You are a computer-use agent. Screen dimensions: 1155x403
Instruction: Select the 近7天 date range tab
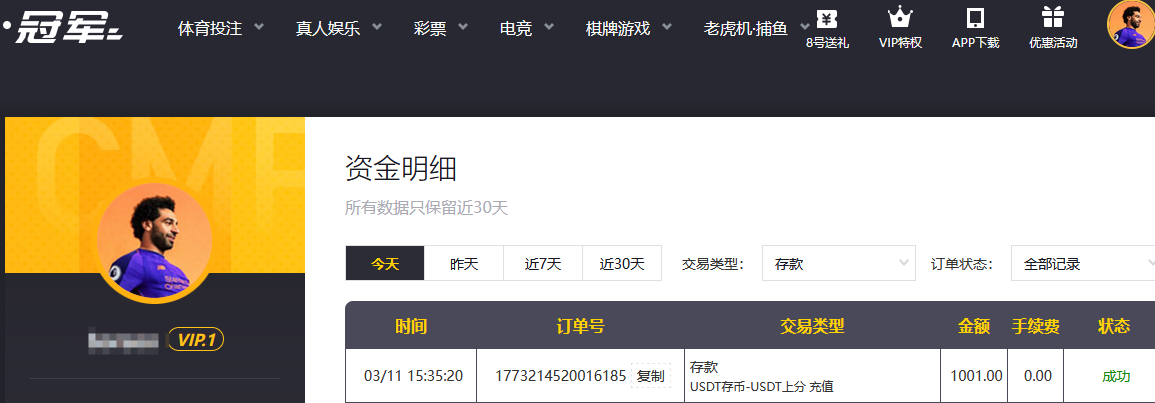(x=543, y=264)
